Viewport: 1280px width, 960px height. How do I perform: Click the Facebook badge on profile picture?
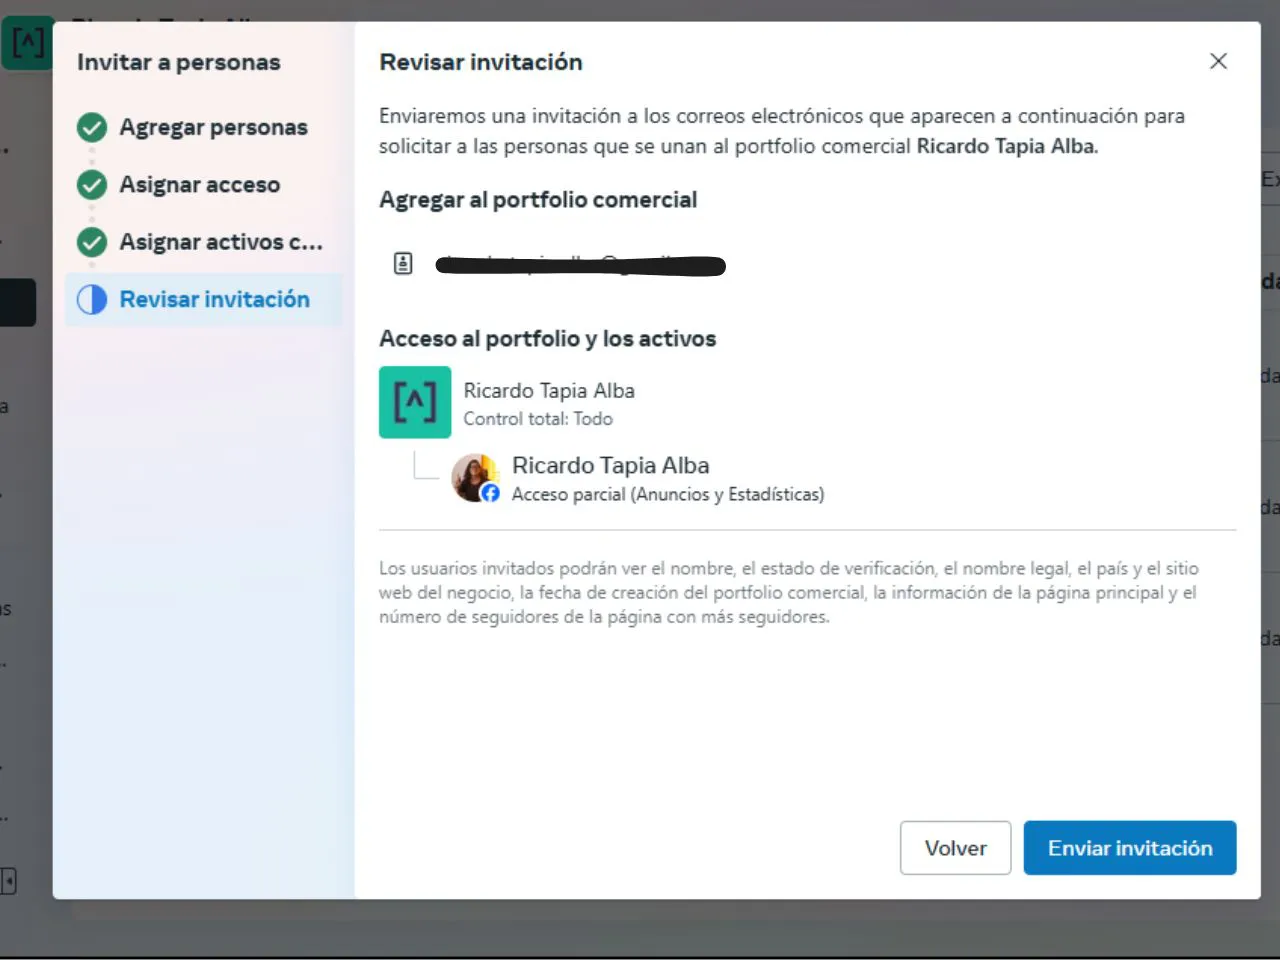pos(490,493)
